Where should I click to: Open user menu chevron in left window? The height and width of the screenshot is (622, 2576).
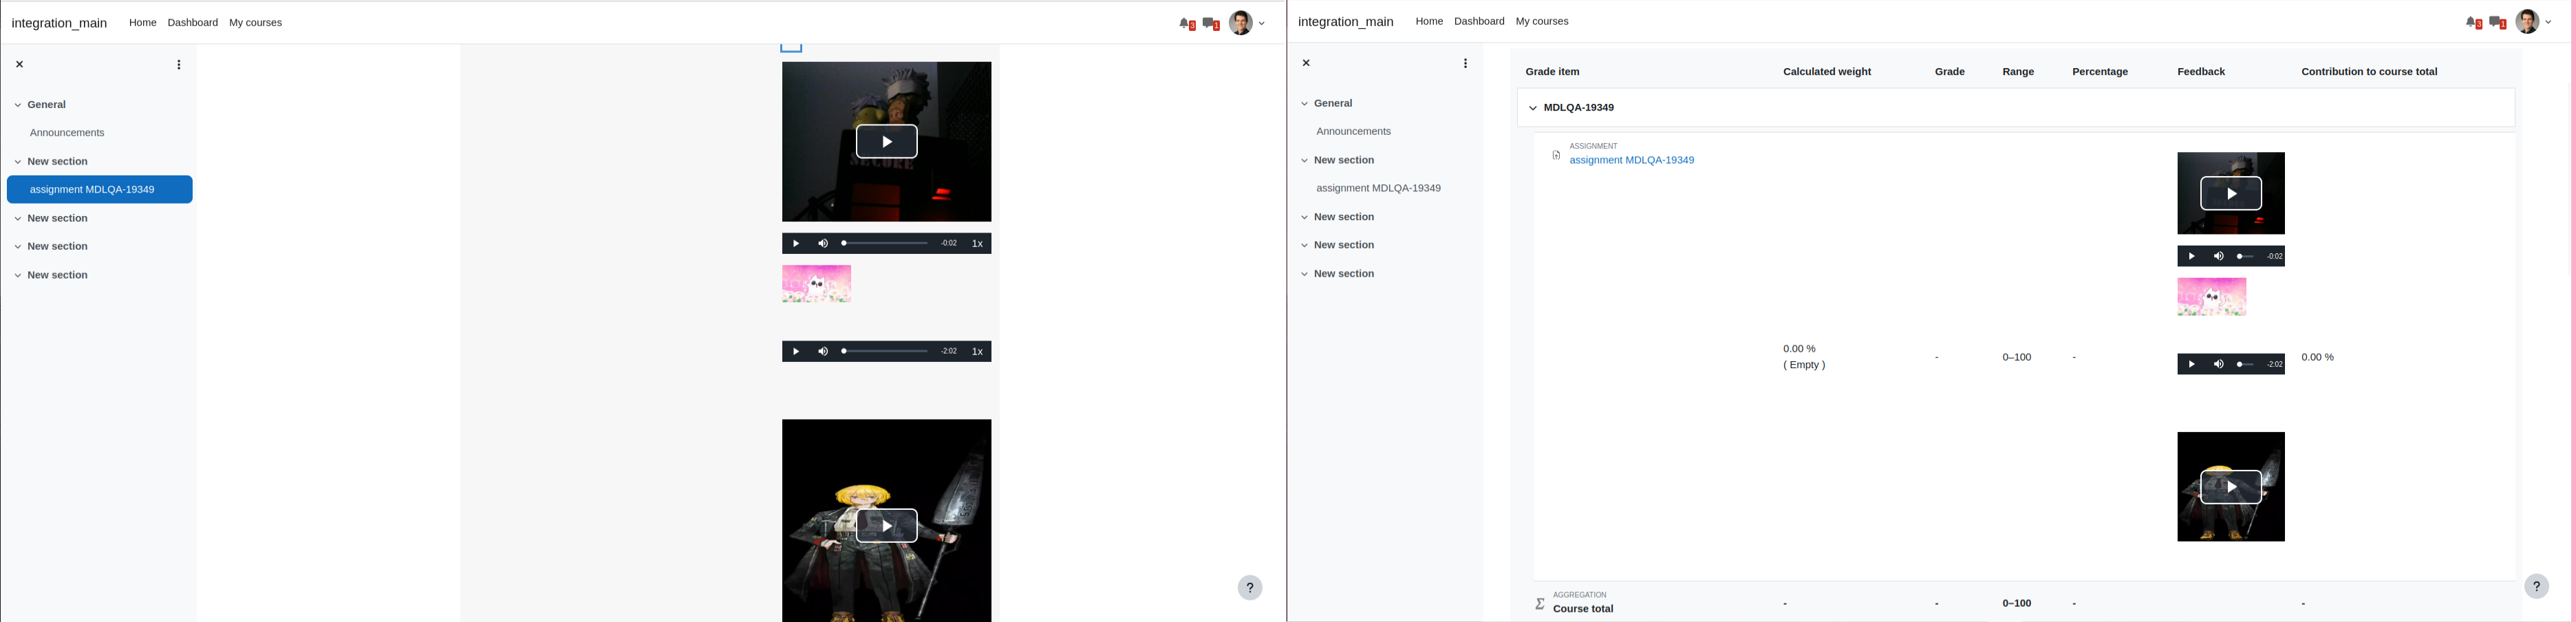point(1262,23)
